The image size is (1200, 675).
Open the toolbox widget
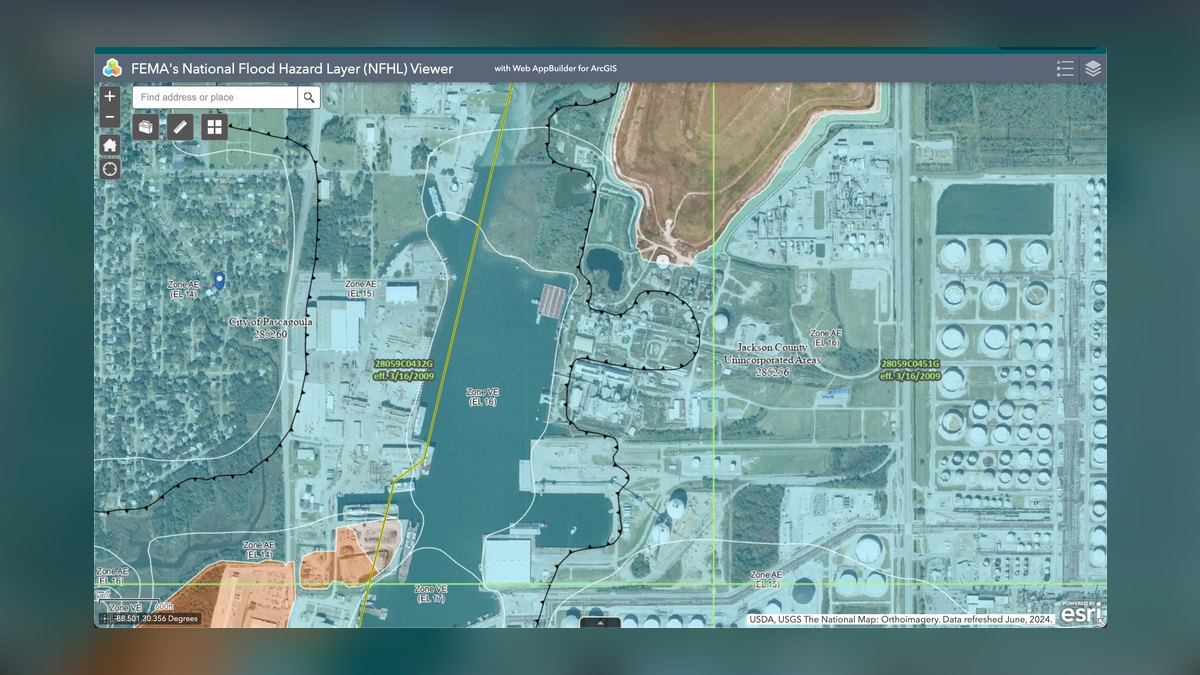146,127
